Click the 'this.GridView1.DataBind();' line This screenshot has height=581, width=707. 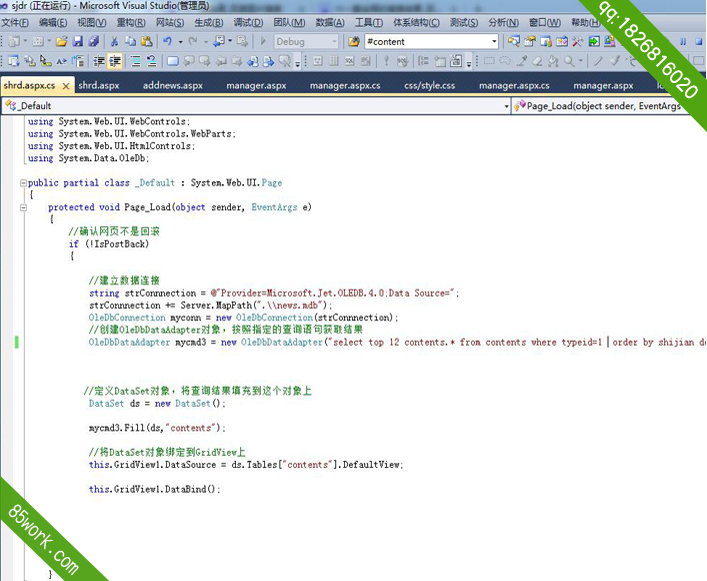point(155,489)
